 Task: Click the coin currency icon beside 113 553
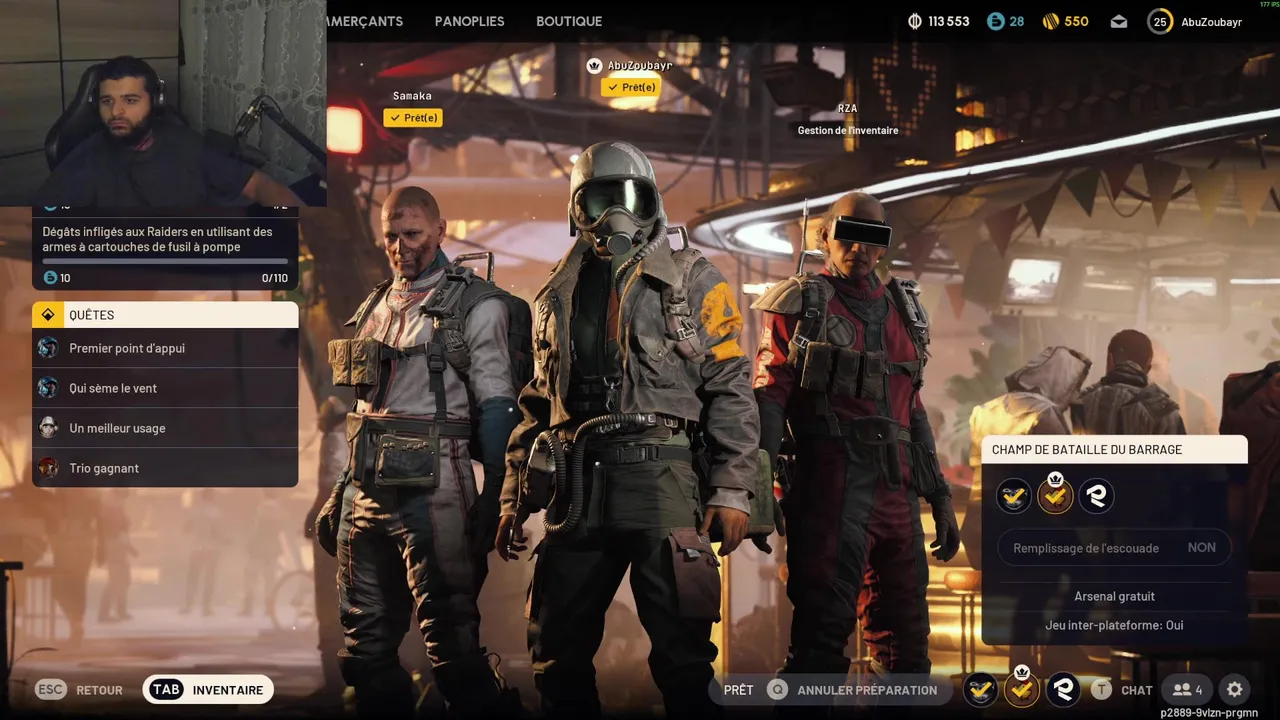(x=915, y=21)
